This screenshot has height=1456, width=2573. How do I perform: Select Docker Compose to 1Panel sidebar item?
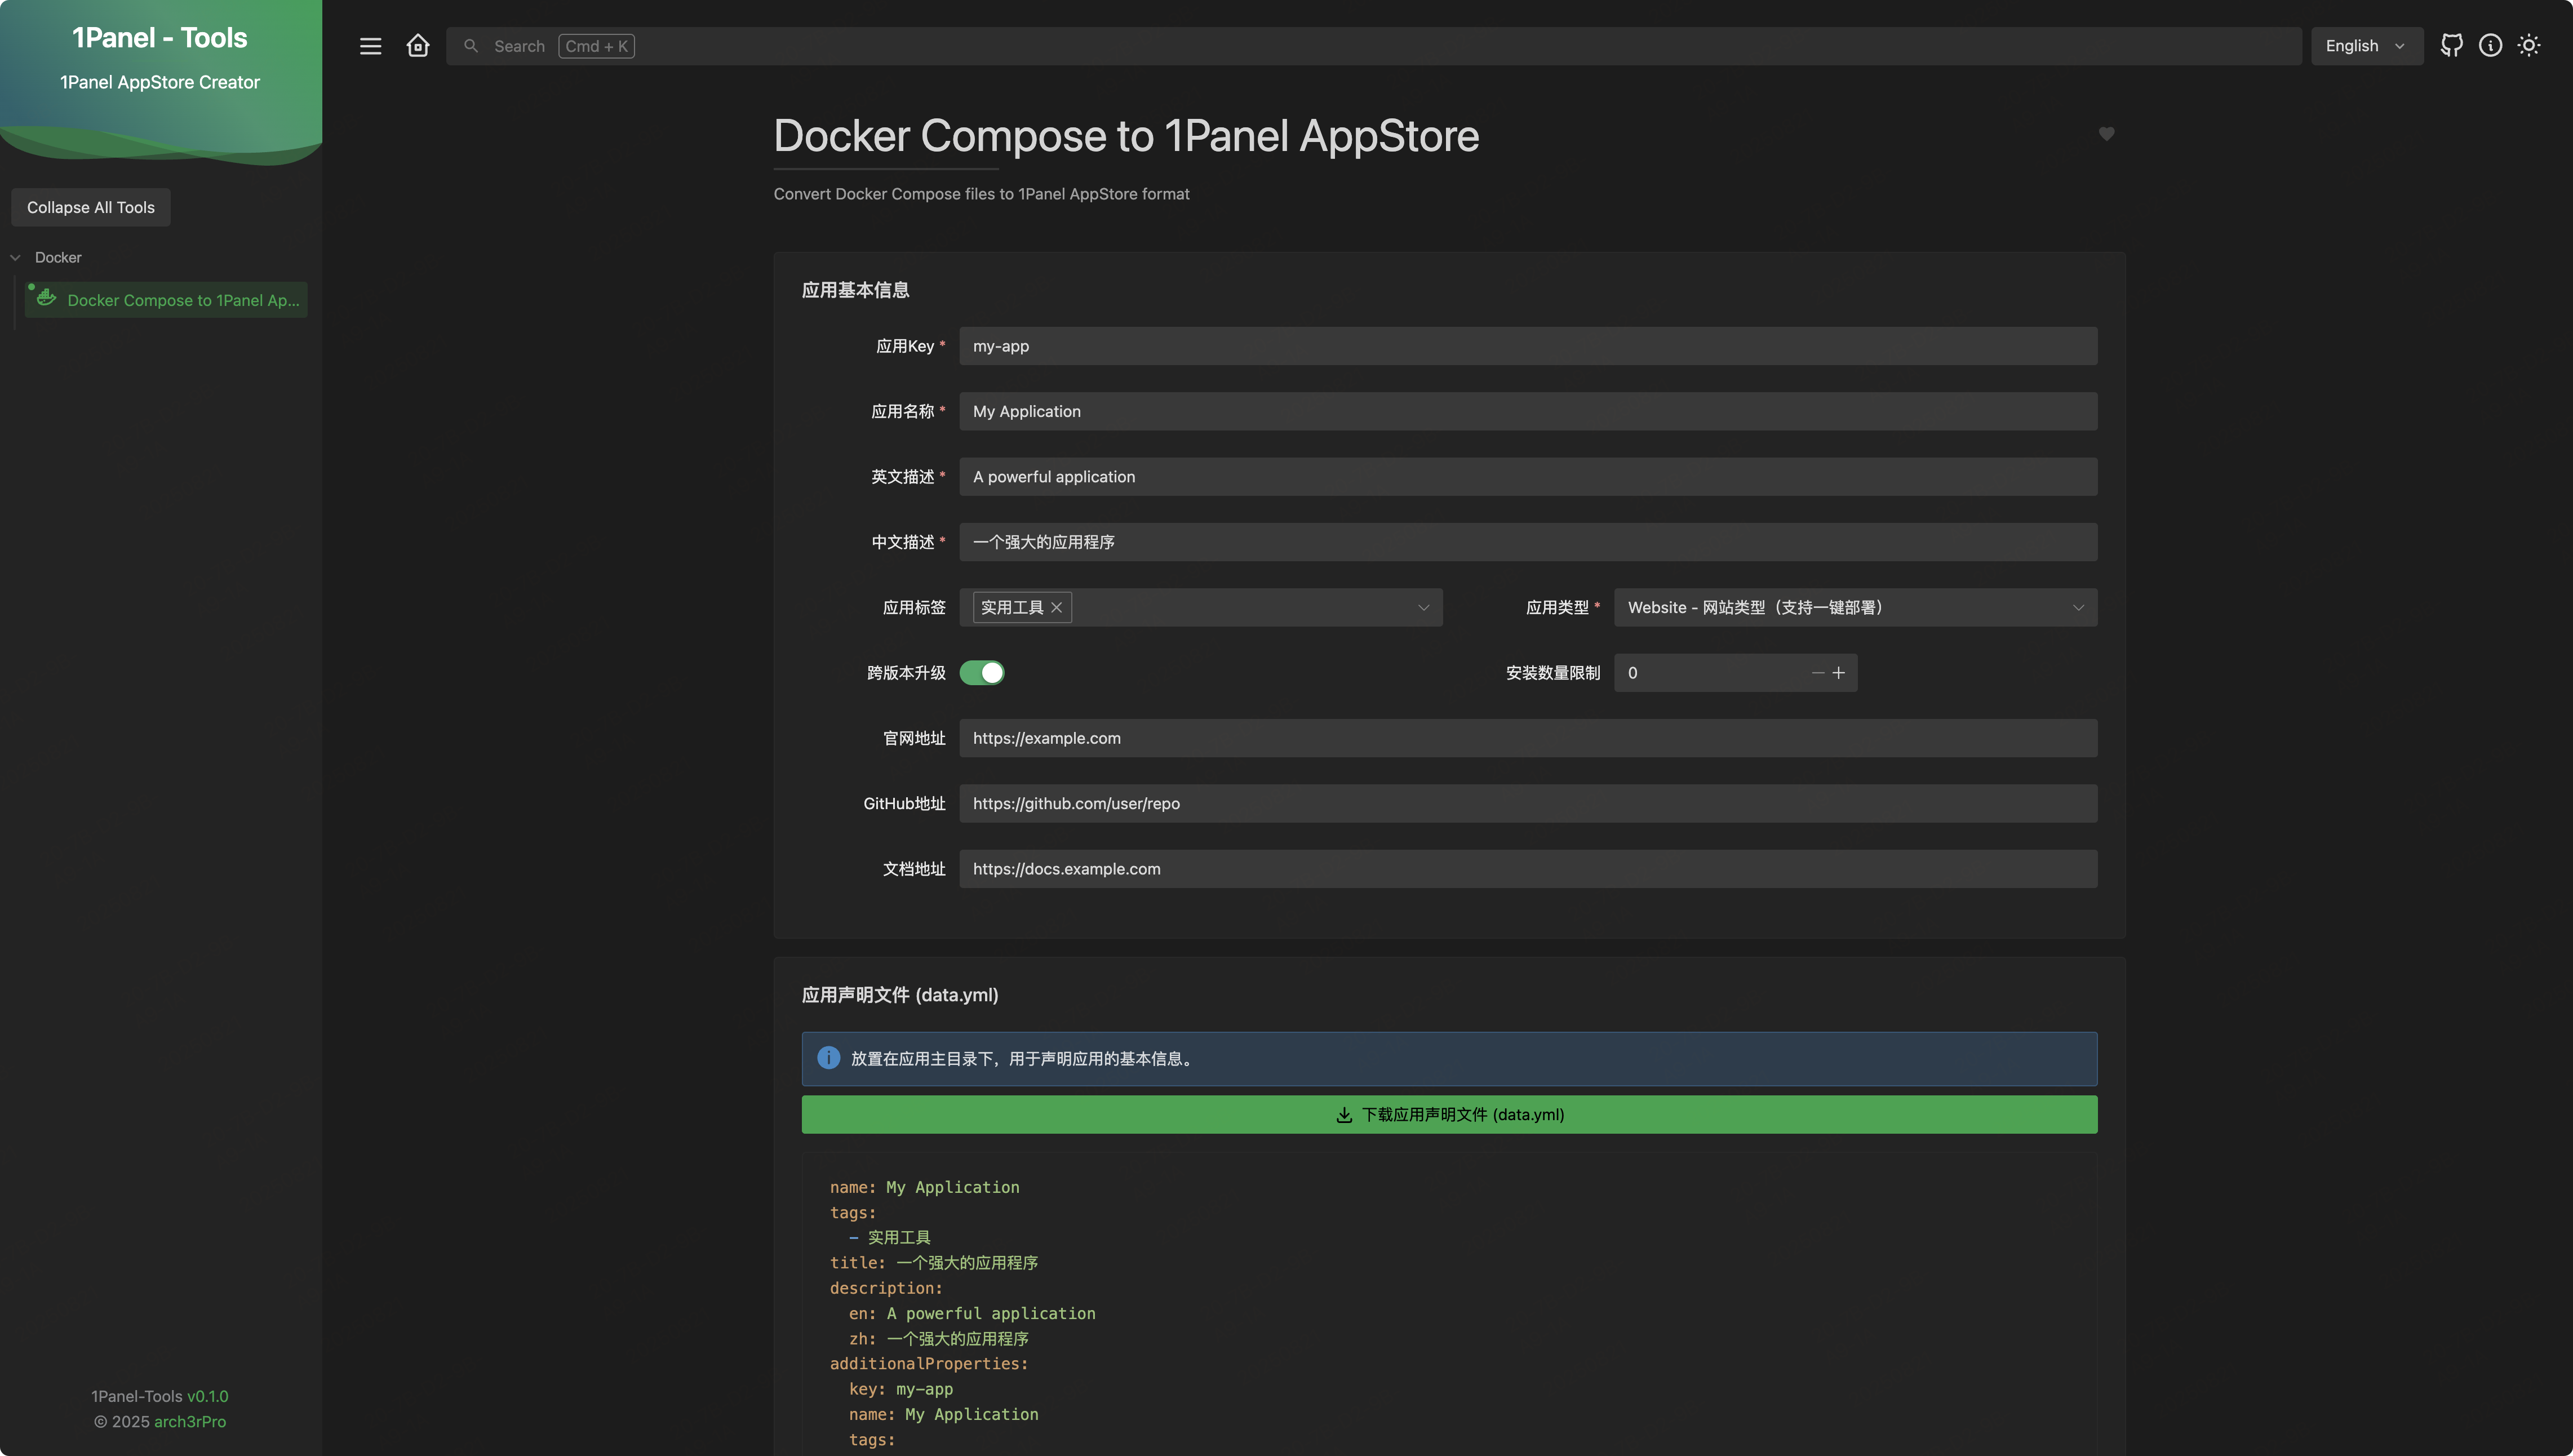(182, 300)
